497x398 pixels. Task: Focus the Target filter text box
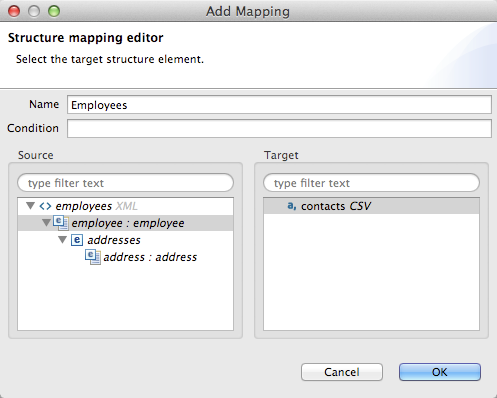point(371,183)
